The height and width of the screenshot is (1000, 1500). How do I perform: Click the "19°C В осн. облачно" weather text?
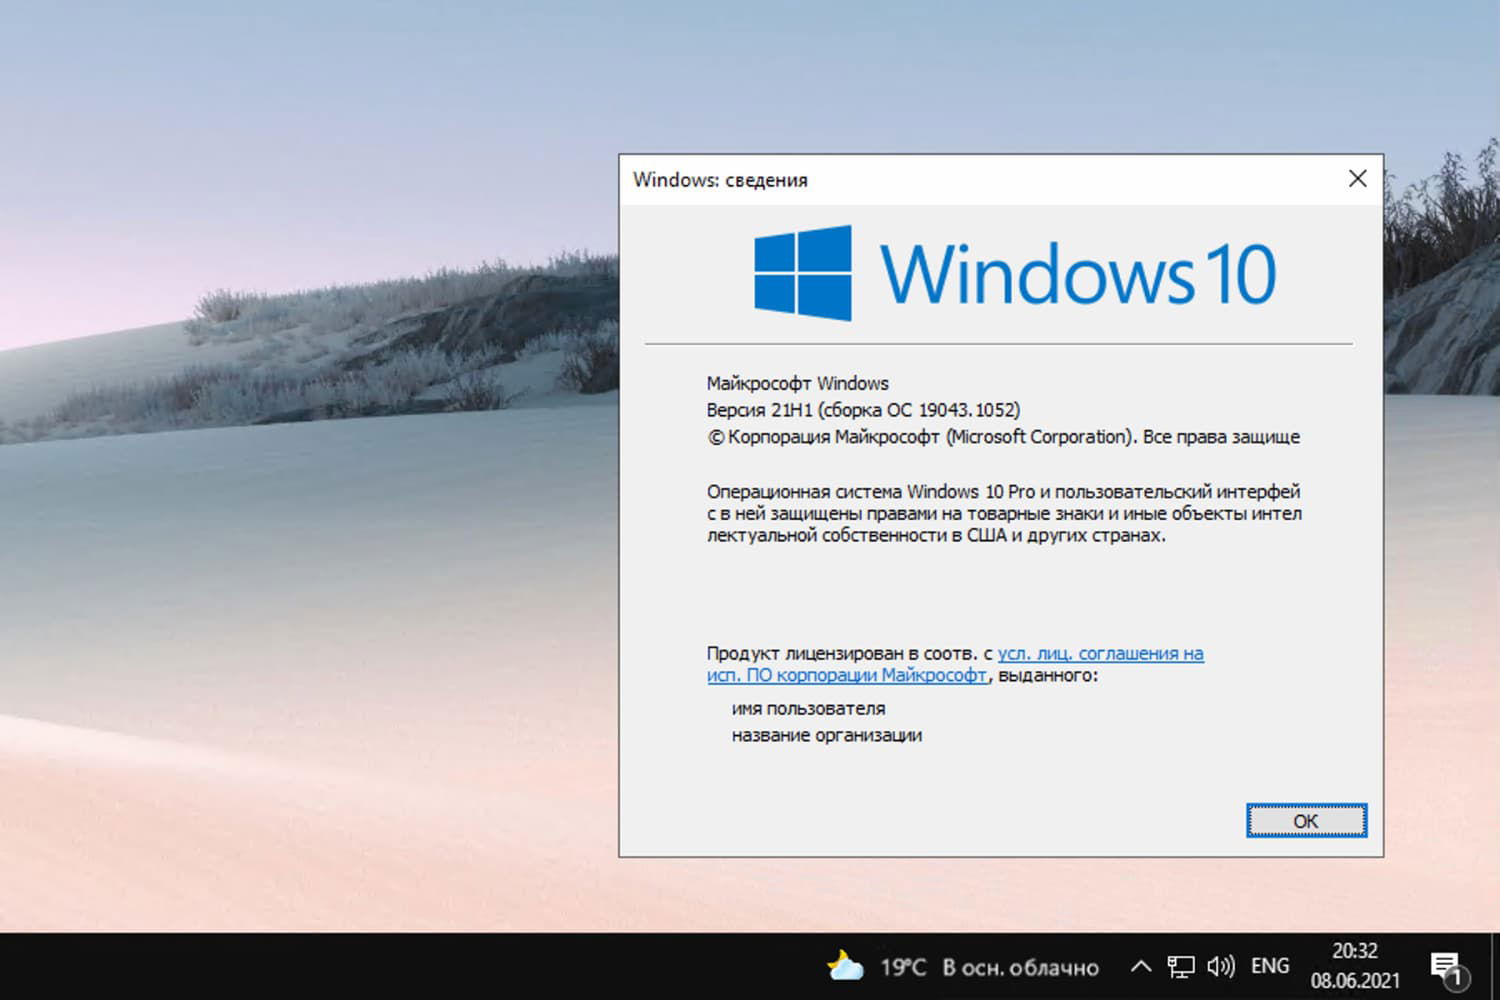coord(989,967)
